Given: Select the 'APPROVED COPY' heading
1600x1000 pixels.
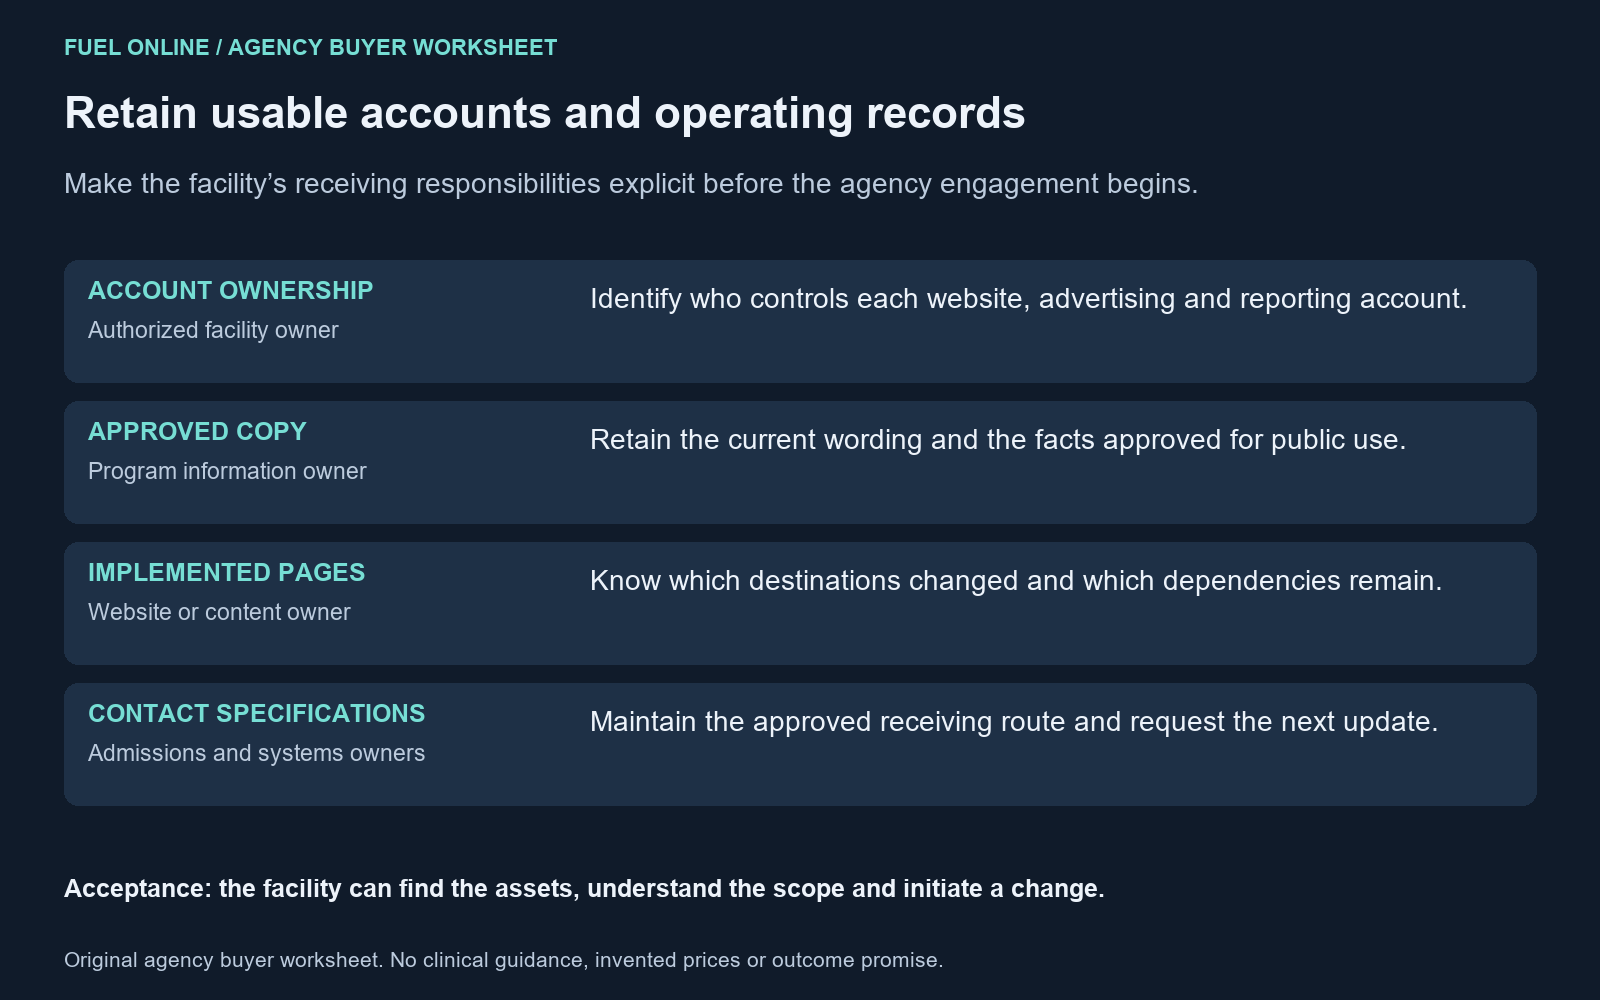Looking at the screenshot, I should click(x=197, y=432).
